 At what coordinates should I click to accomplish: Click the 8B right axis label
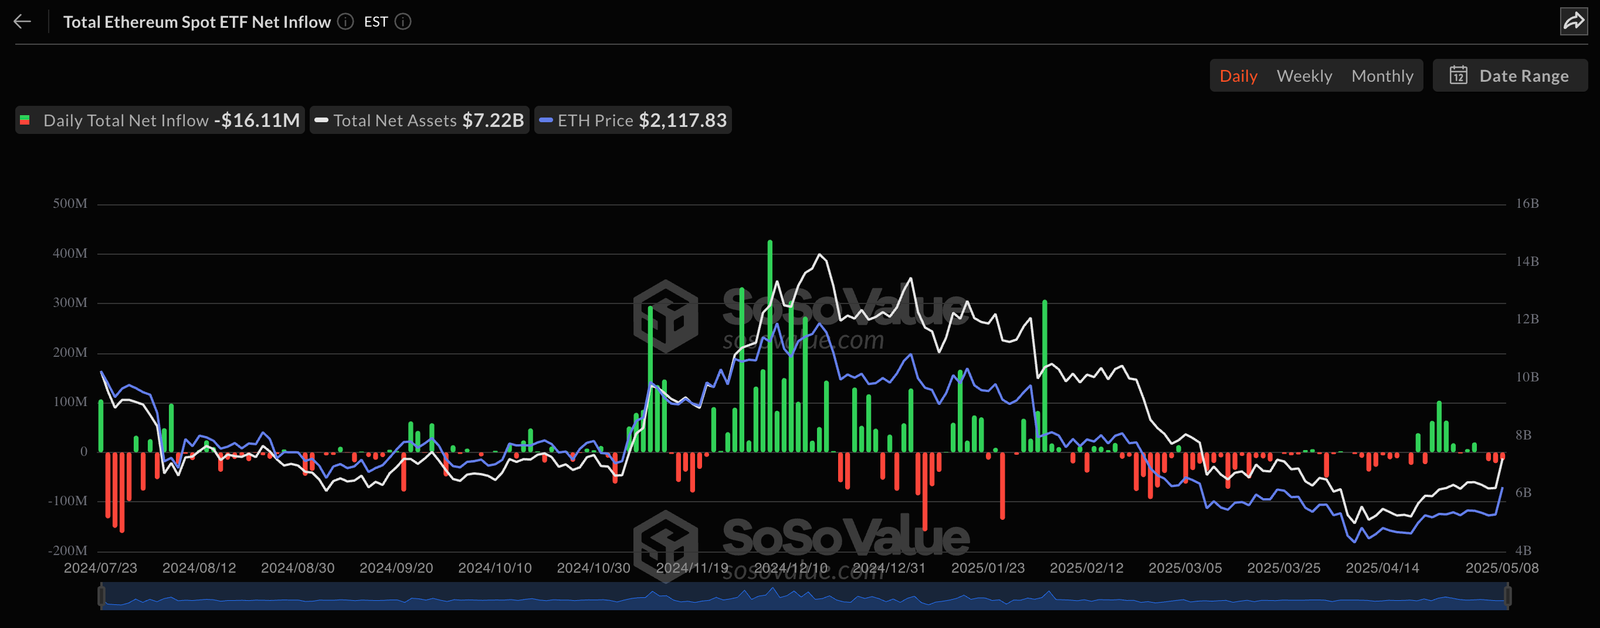[1523, 436]
